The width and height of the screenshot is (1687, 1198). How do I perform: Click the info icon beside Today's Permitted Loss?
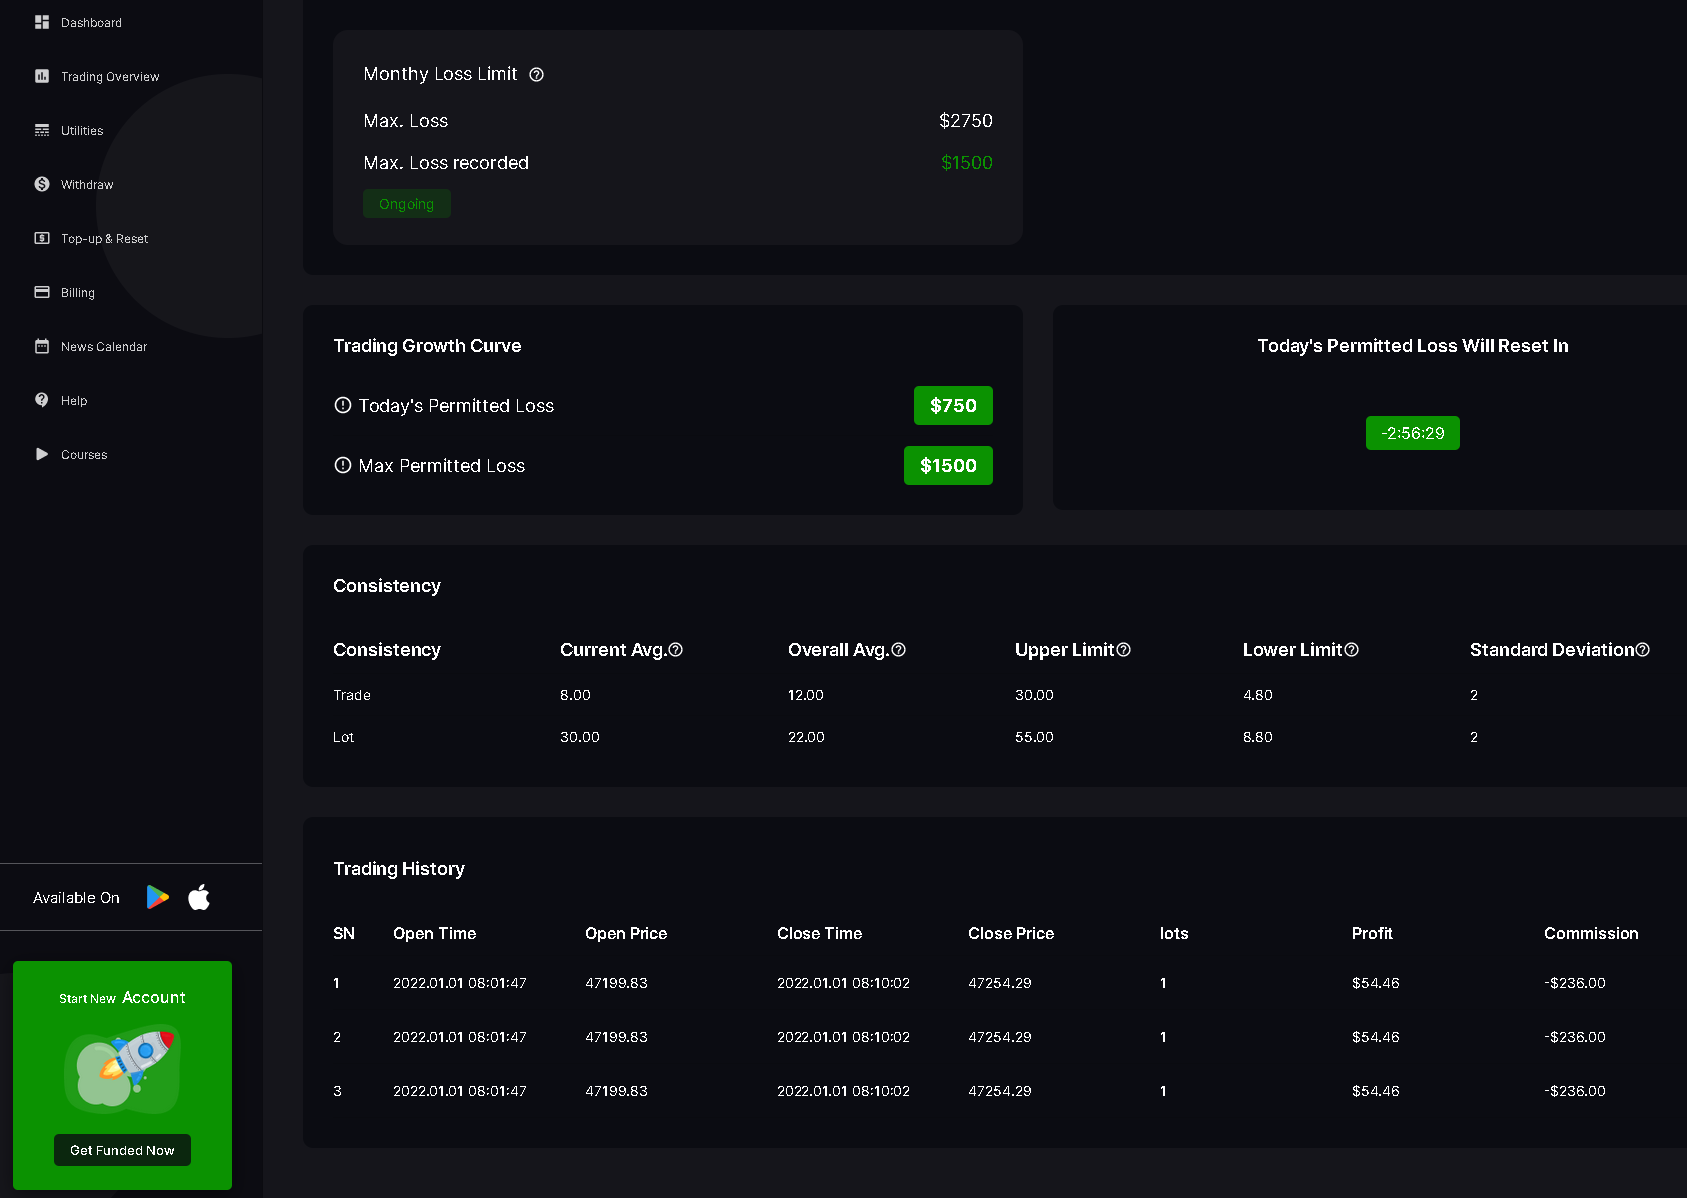pos(342,405)
